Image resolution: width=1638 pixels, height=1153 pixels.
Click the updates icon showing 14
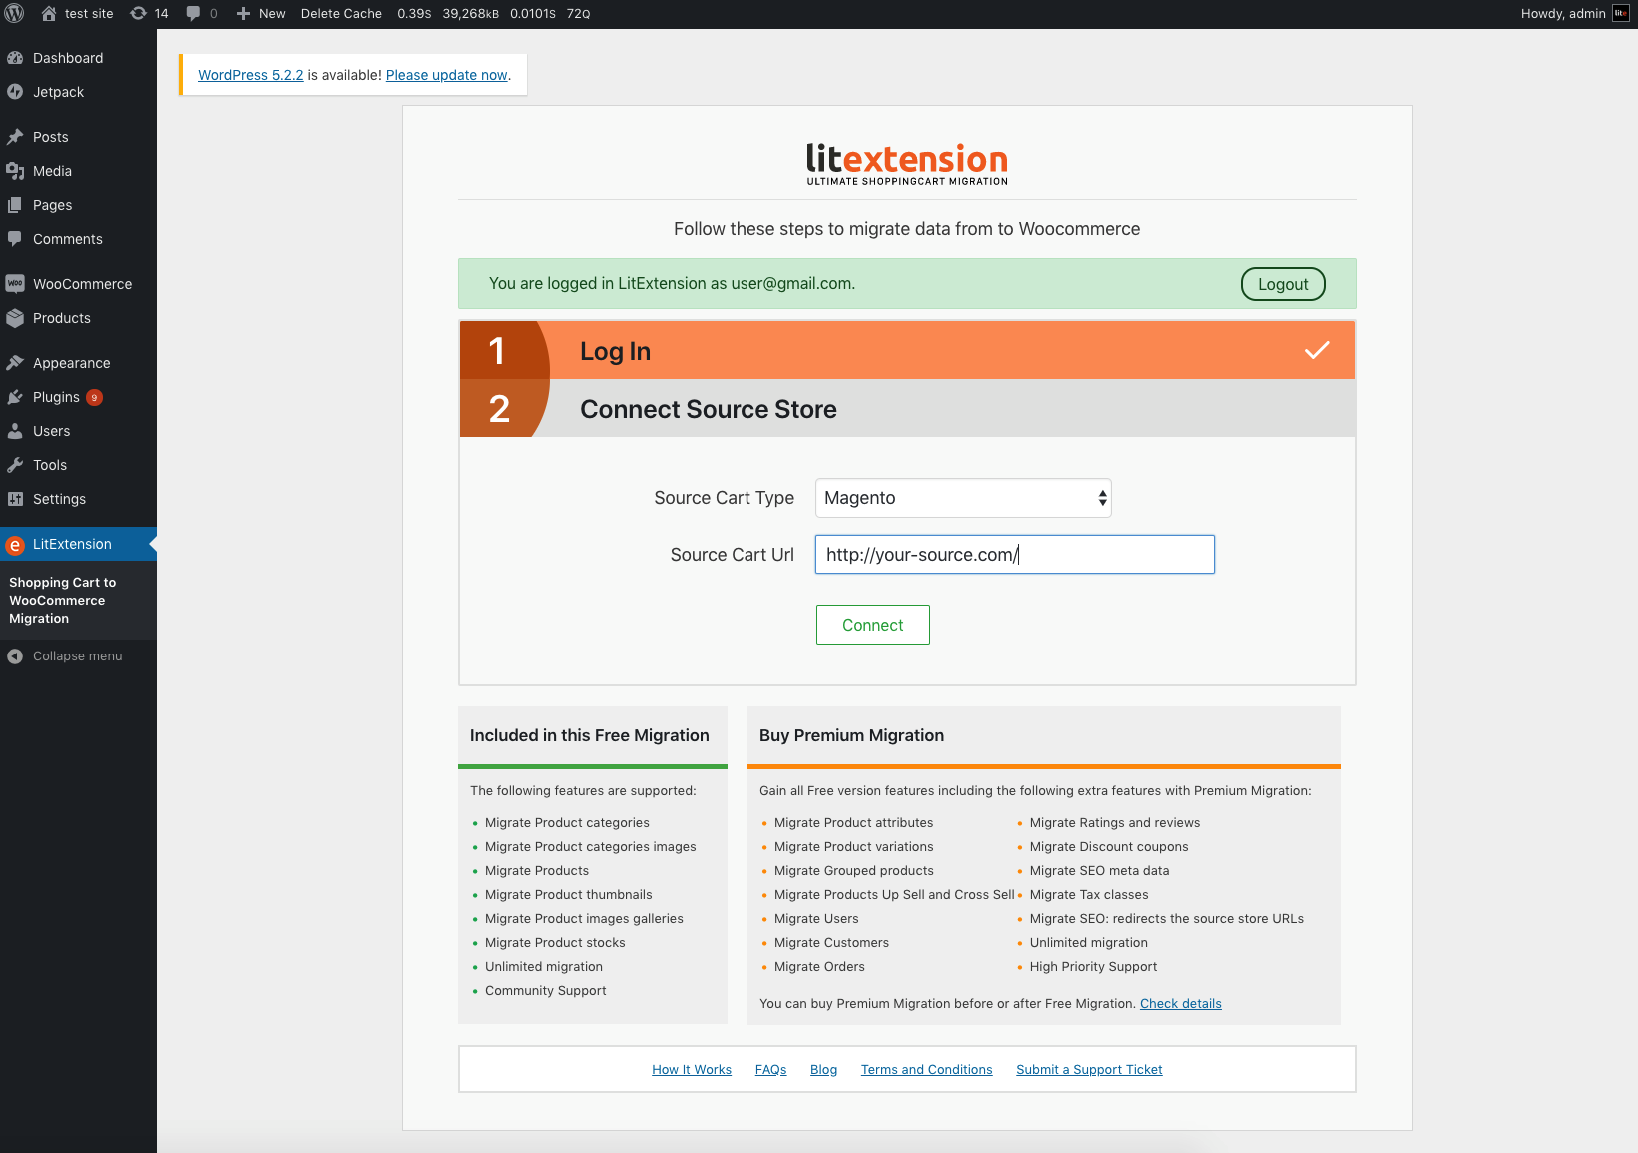point(139,14)
